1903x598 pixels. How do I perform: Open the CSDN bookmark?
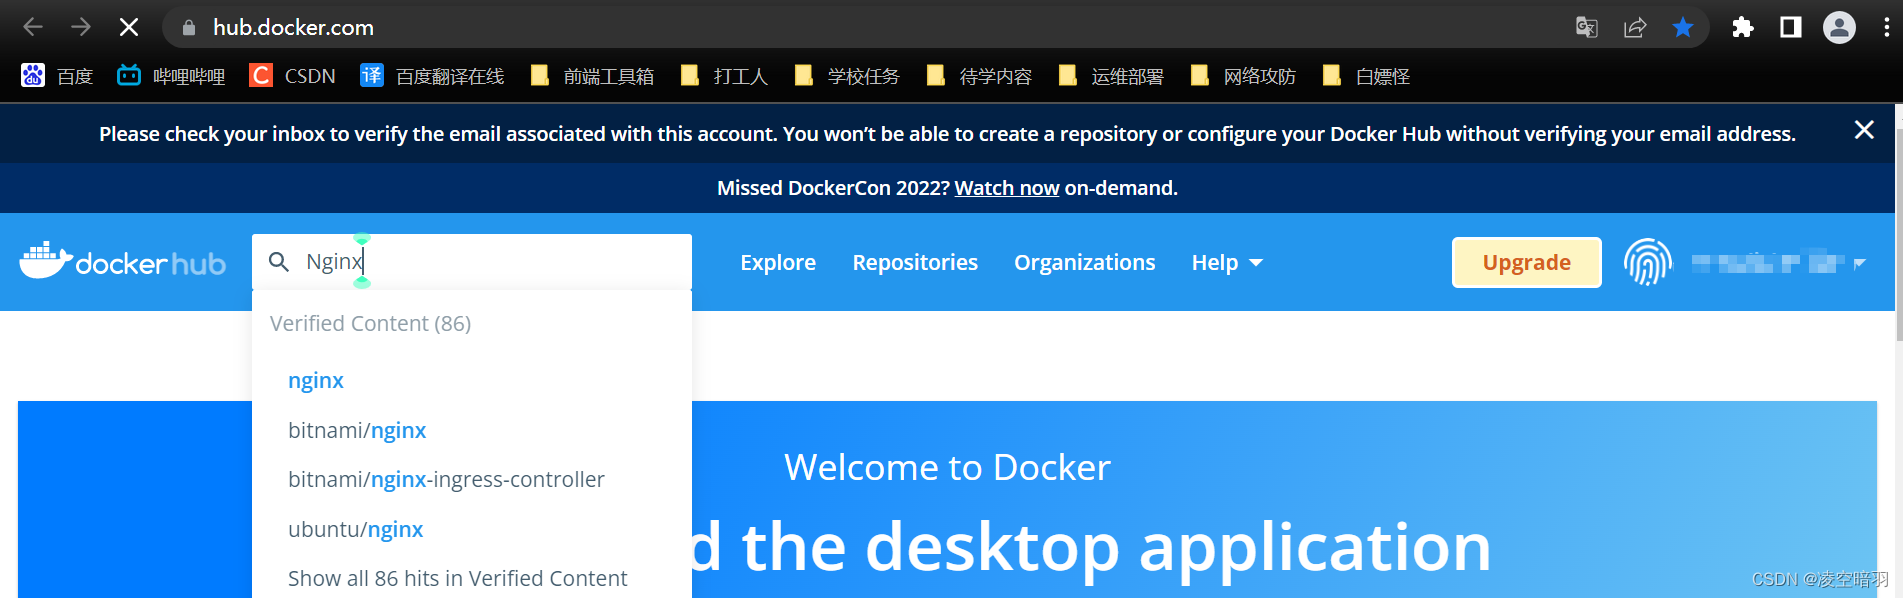click(293, 76)
